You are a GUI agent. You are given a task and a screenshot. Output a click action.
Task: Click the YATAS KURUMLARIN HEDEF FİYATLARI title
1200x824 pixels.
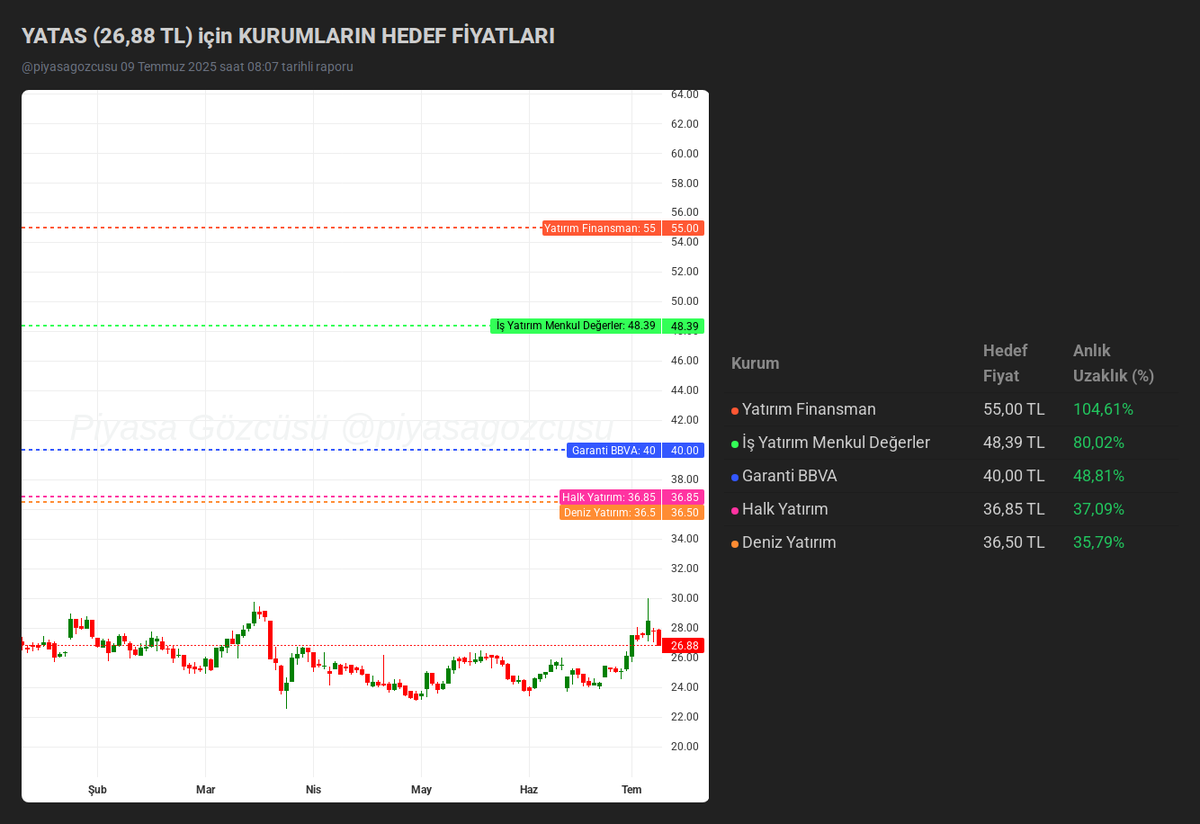coord(288,36)
